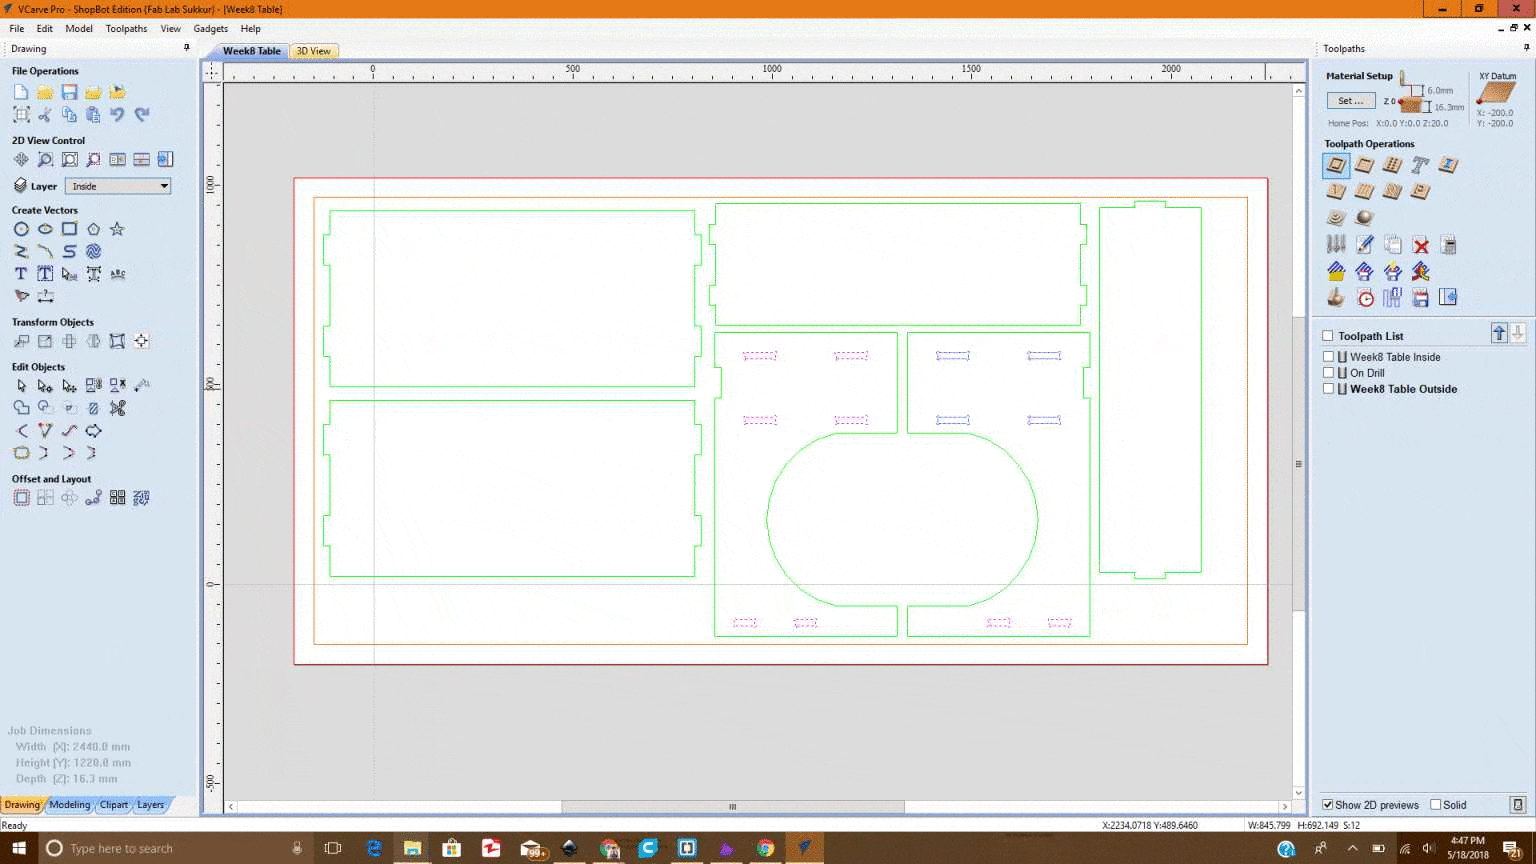
Task: Check the On Drill toolpath checkbox
Action: (1328, 373)
